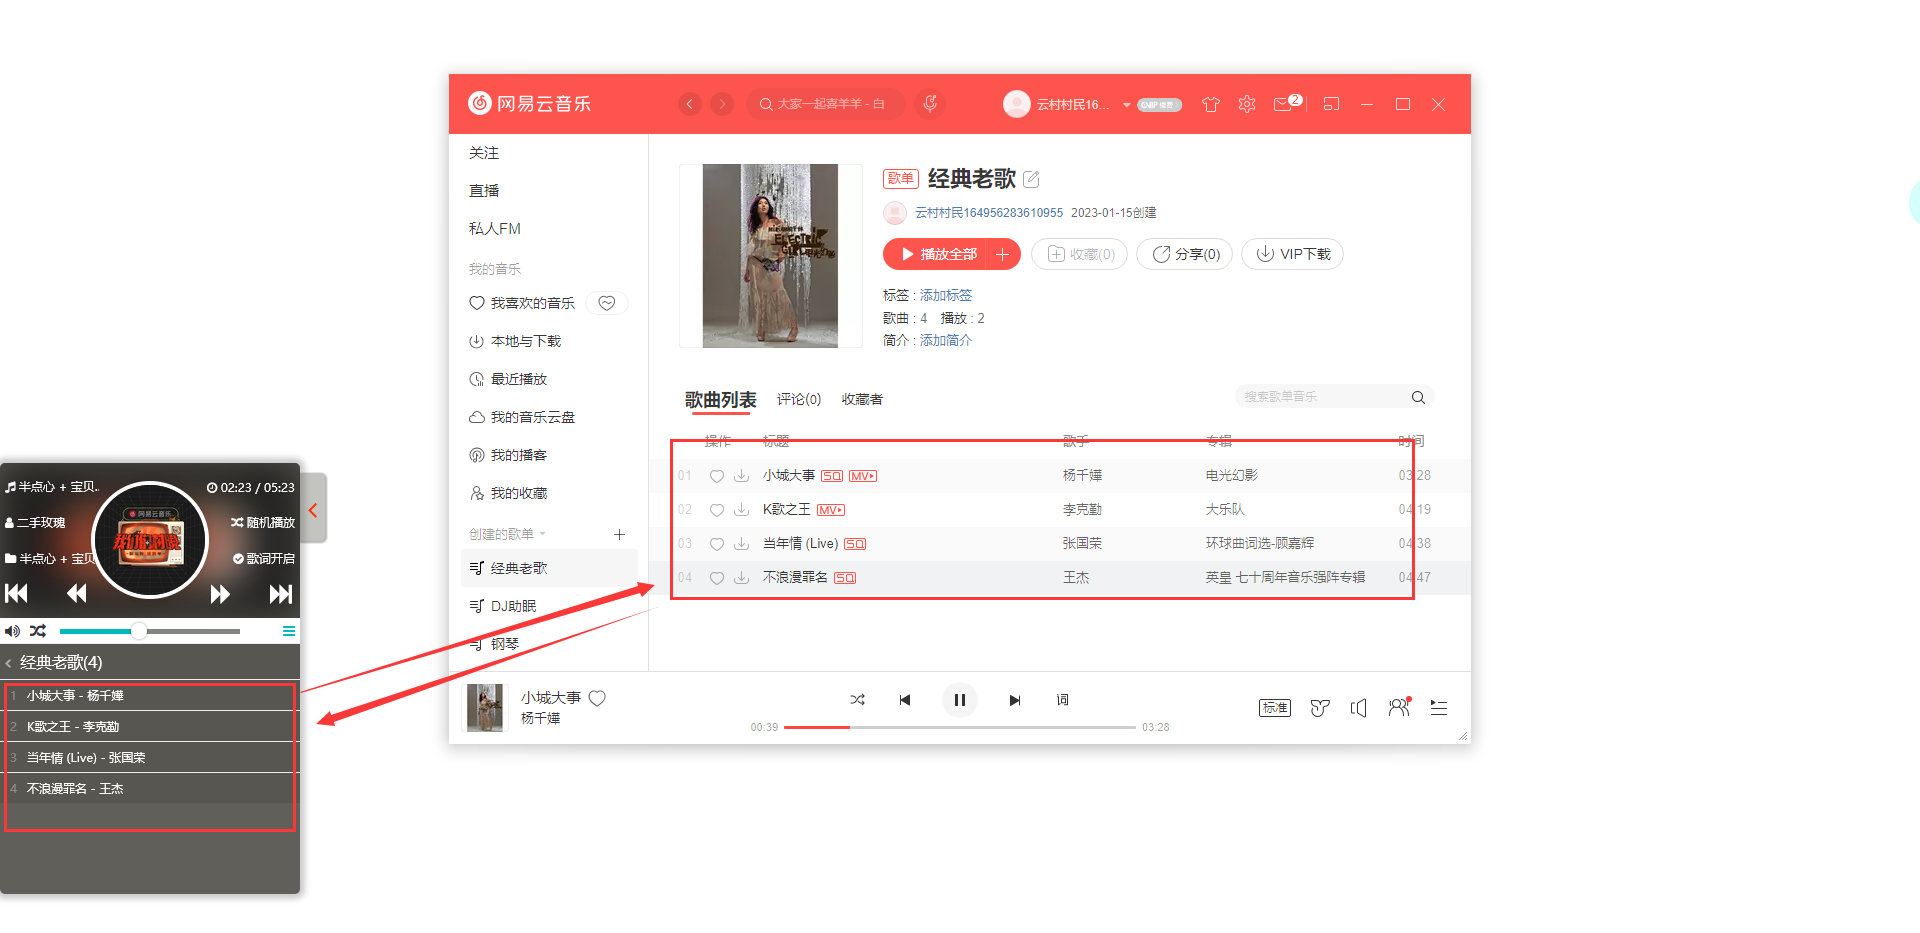
Task: Open the now playing album thumbnail
Action: pos(486,708)
